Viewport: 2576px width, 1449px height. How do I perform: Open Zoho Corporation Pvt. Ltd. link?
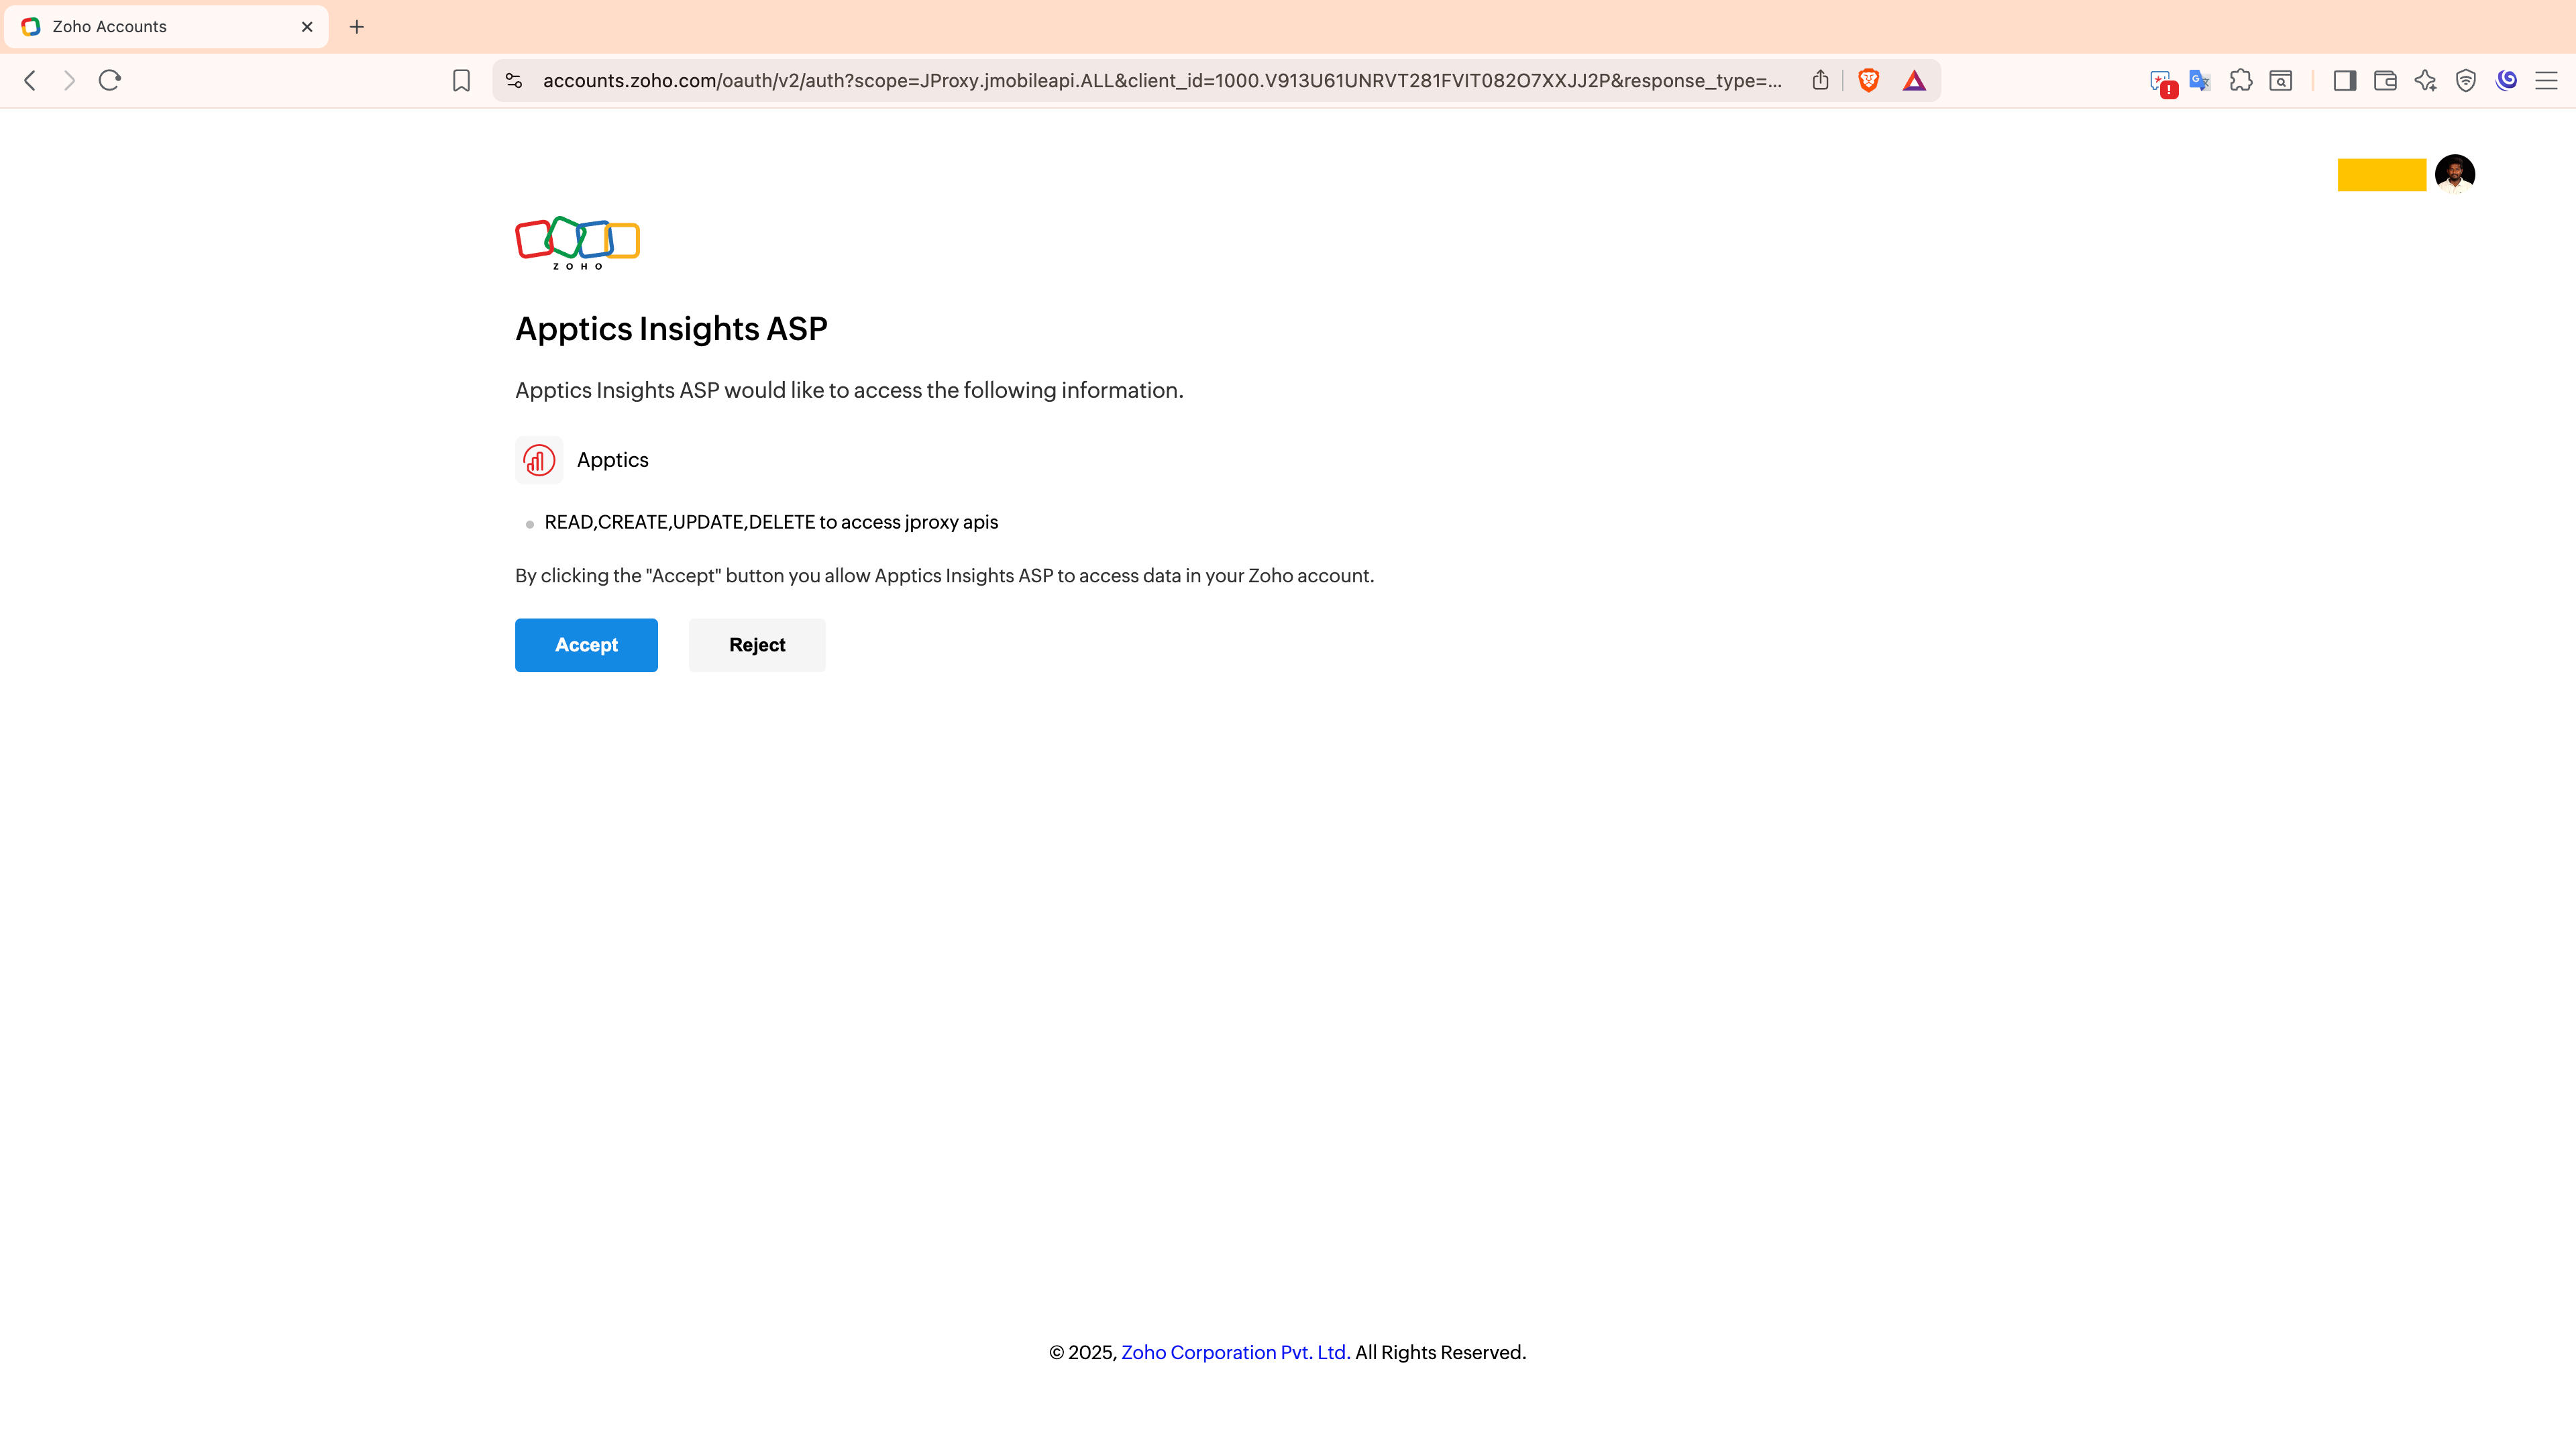pos(1235,1352)
